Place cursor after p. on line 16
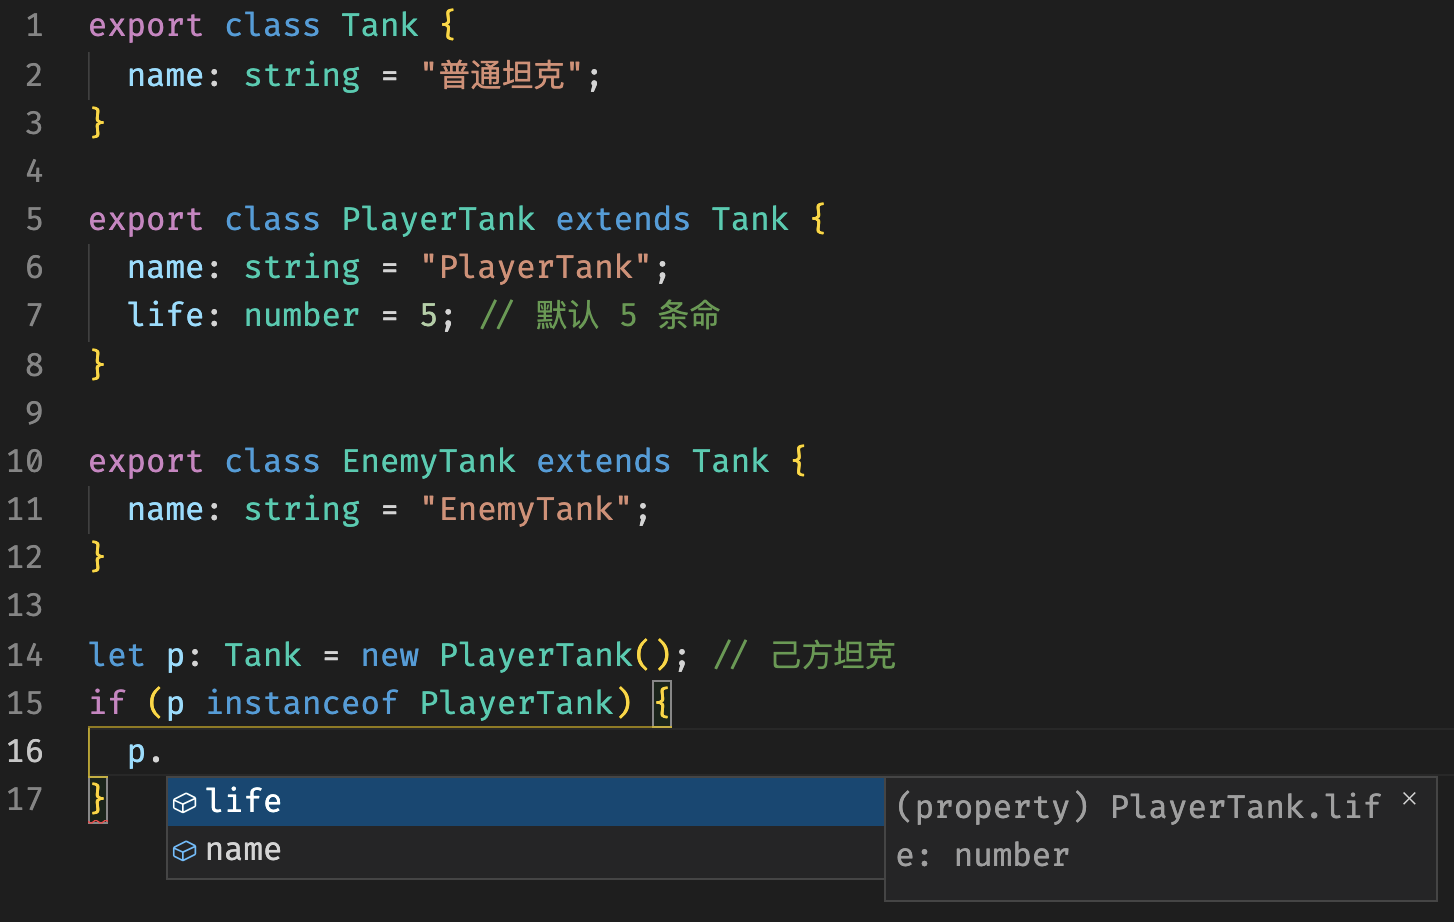The height and width of the screenshot is (922, 1454). tap(164, 752)
